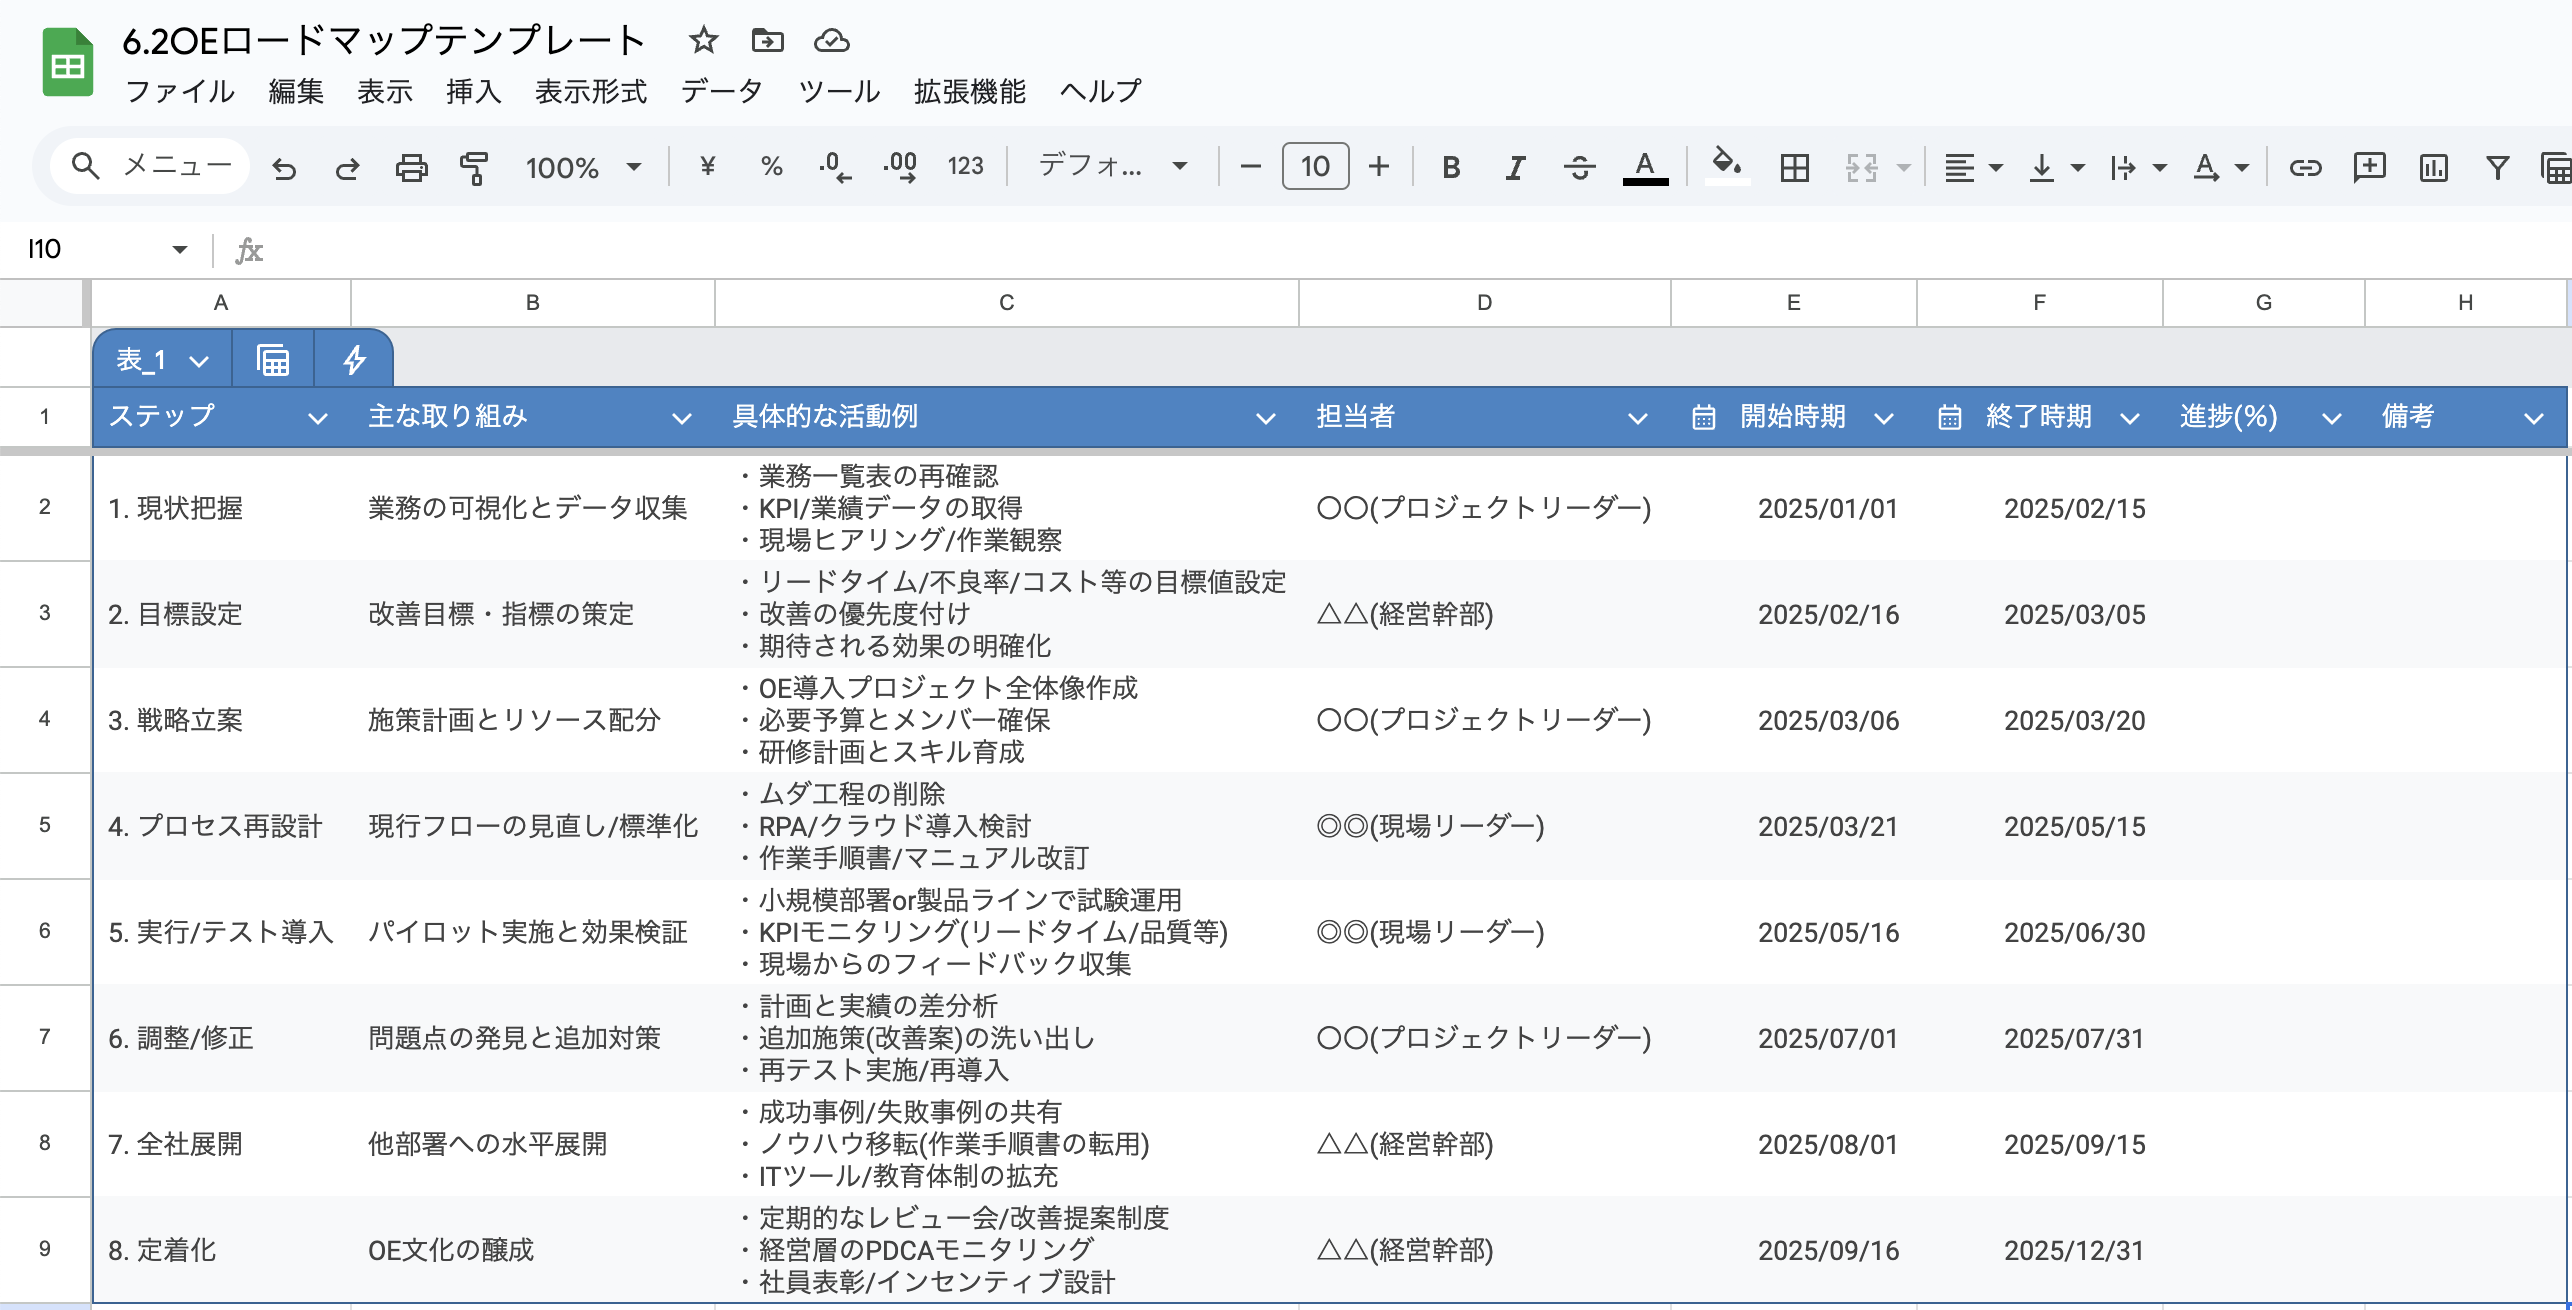This screenshot has height=1310, width=2572.
Task: Click inside the formula bar
Action: coord(800,250)
